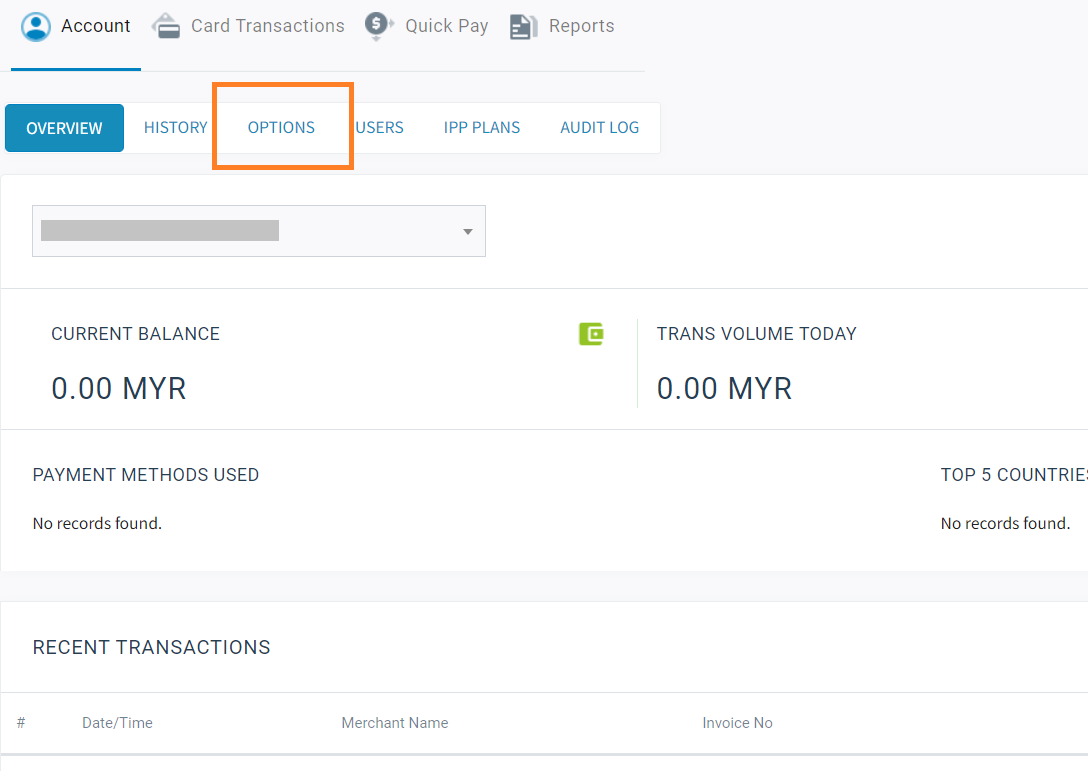Click the Invoice No column header
Viewport: 1088px width, 774px height.
[x=737, y=723]
